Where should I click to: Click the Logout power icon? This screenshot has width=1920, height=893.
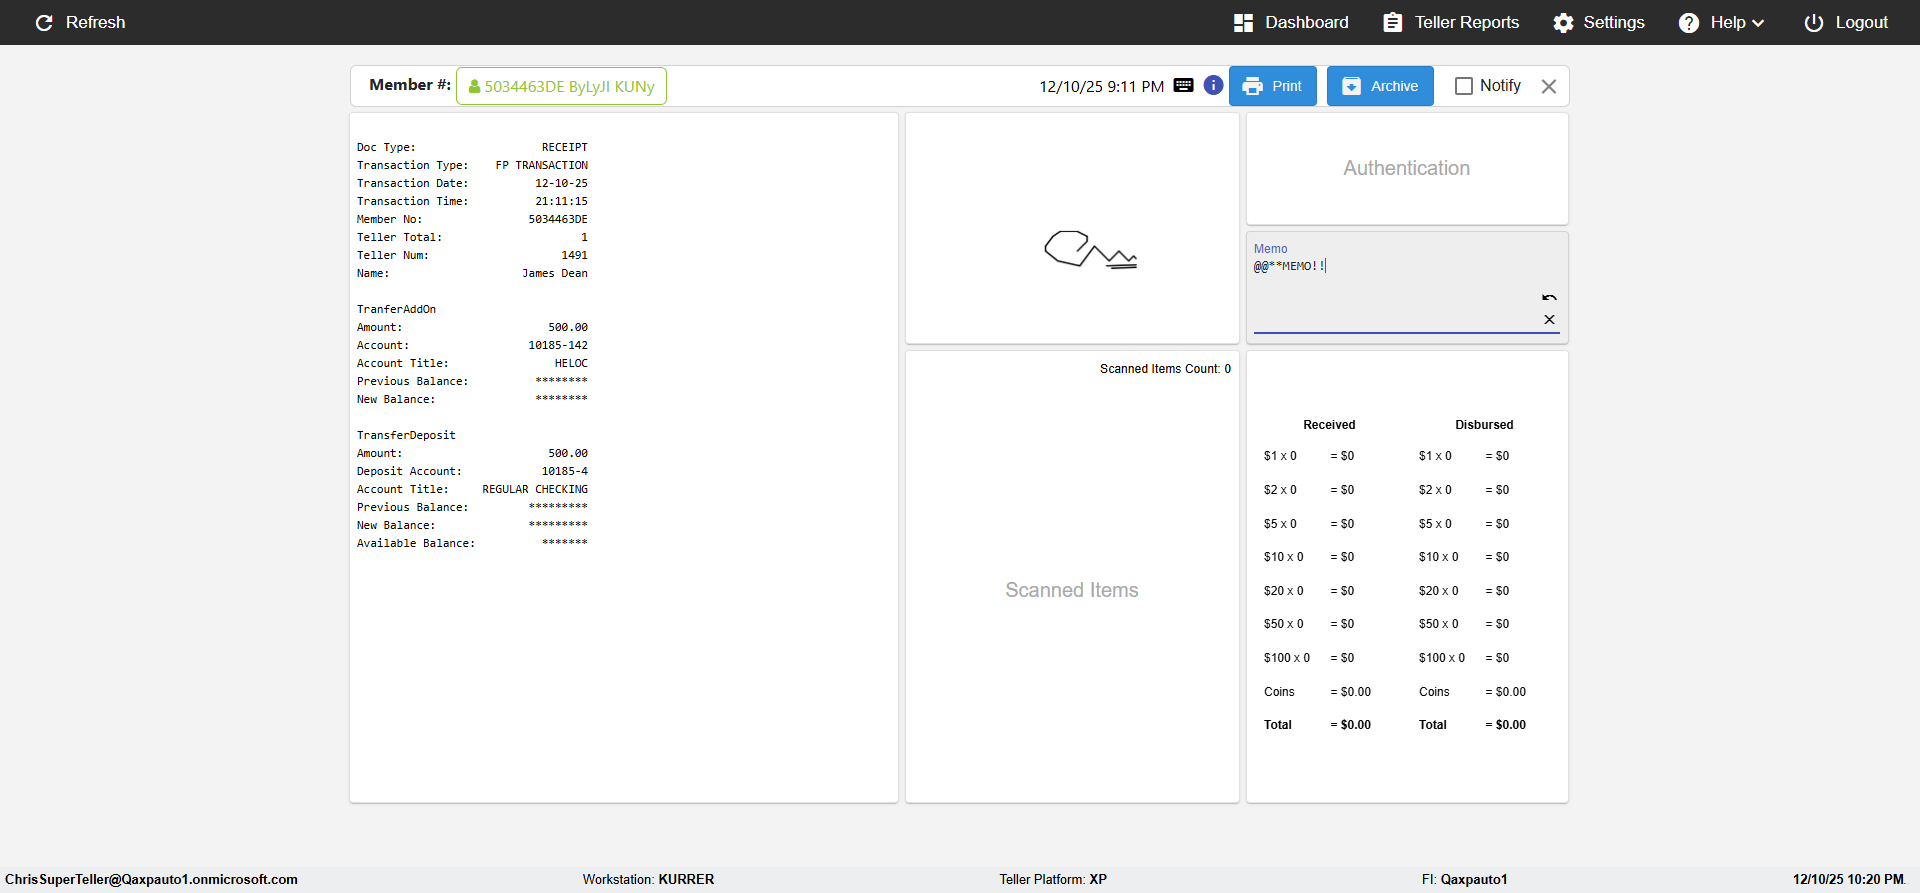point(1814,22)
